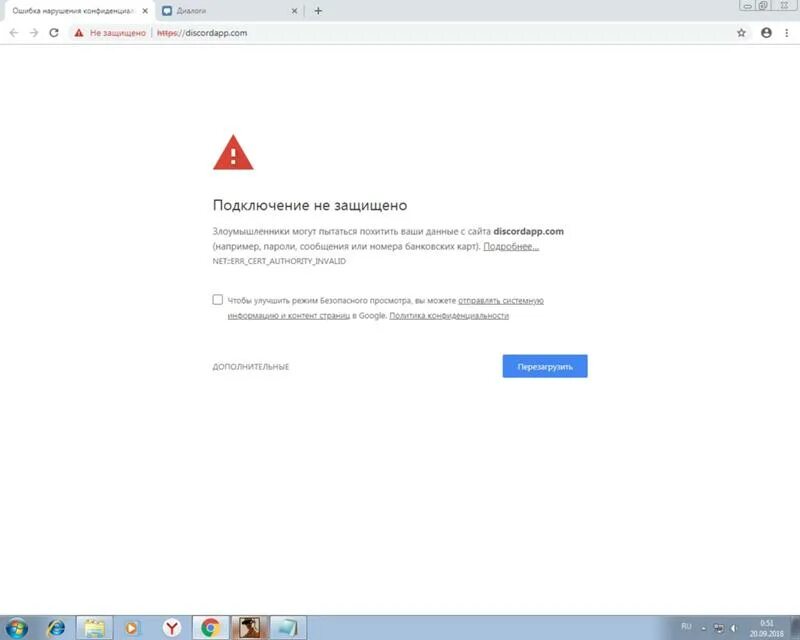Bookmark the page with star icon

point(741,33)
